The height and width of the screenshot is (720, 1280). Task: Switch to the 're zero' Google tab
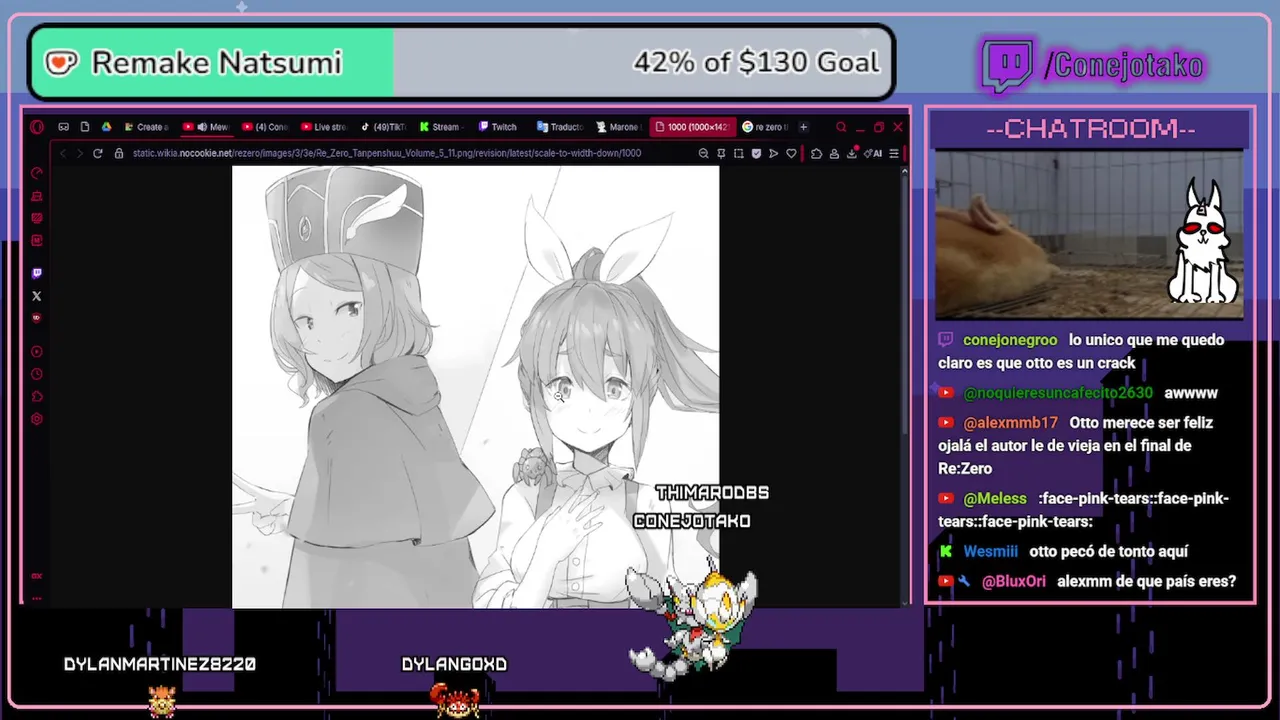pyautogui.click(x=766, y=127)
